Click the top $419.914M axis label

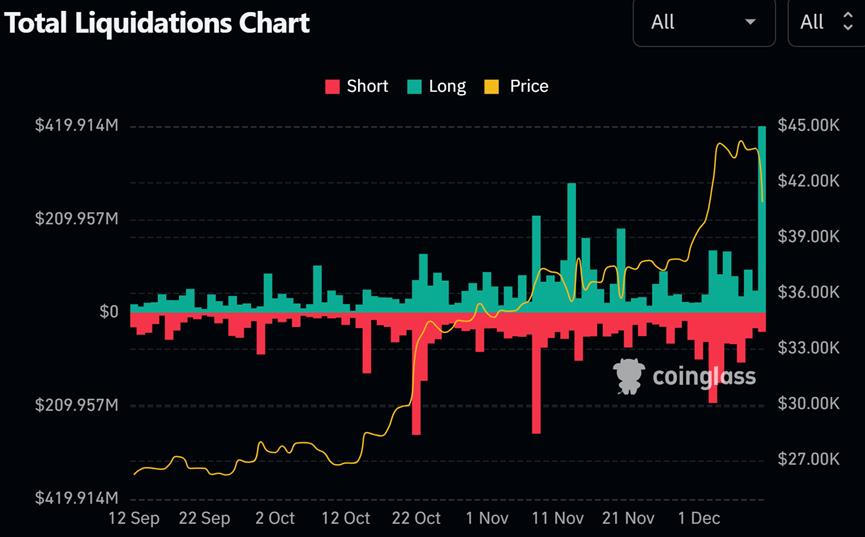tap(77, 125)
